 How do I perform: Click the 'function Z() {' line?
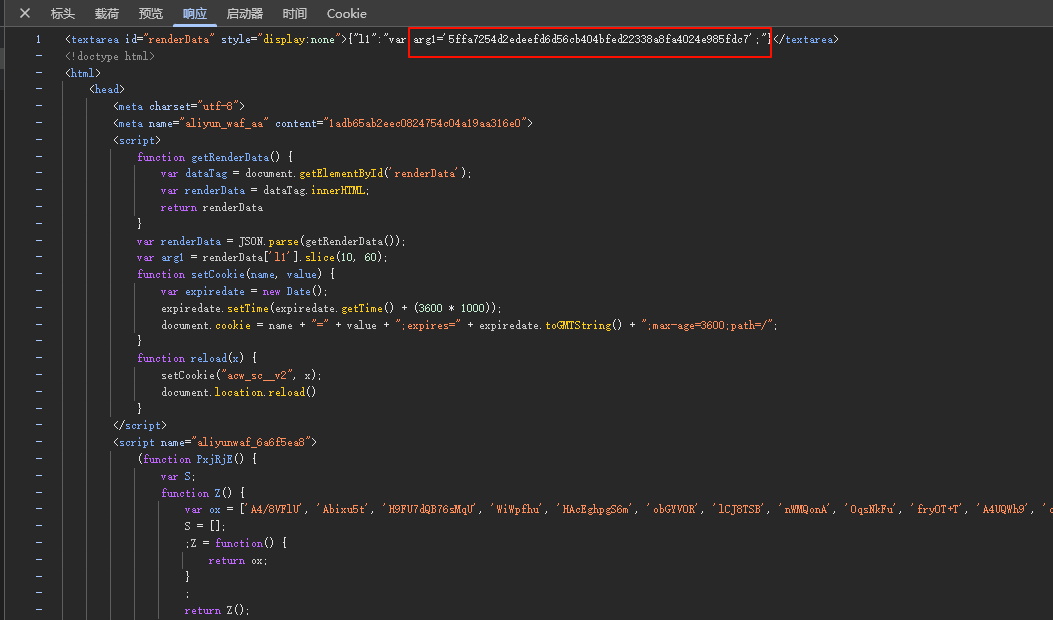coord(203,493)
